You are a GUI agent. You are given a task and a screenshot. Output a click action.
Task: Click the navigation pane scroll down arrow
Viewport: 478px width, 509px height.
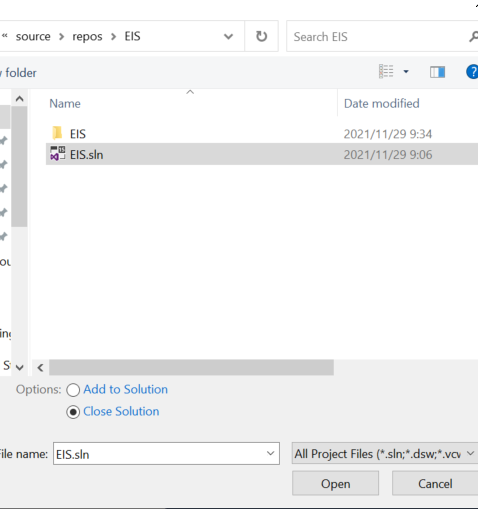(19, 368)
